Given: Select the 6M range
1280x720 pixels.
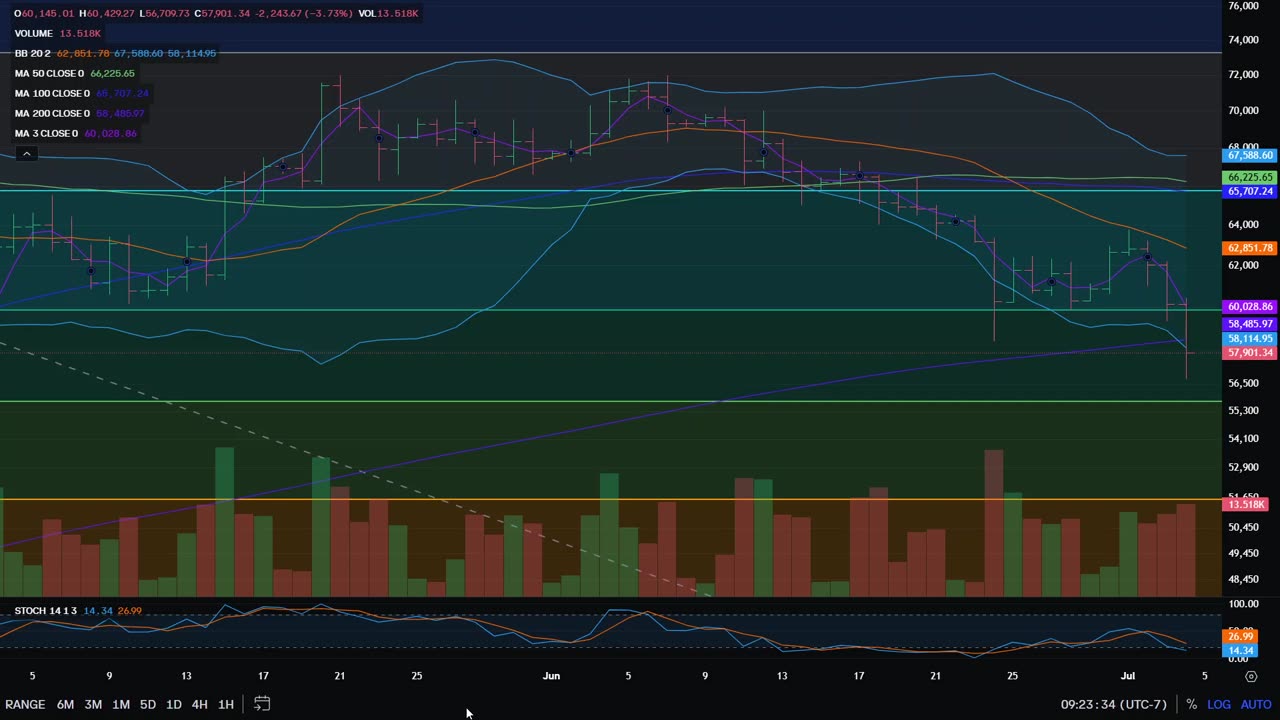Looking at the screenshot, I should point(65,704).
